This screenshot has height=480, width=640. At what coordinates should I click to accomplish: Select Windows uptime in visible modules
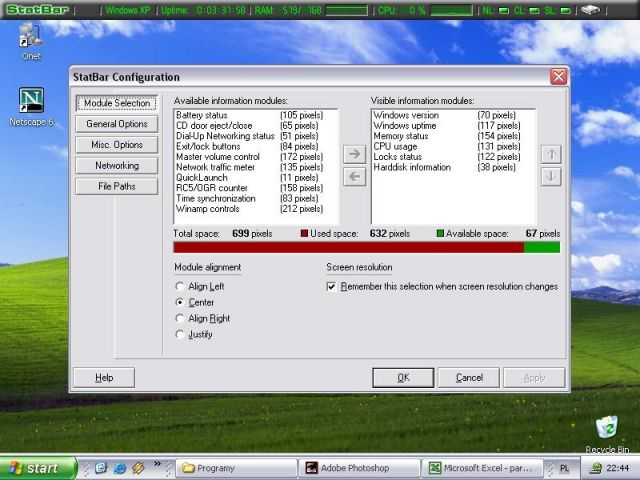(453, 126)
